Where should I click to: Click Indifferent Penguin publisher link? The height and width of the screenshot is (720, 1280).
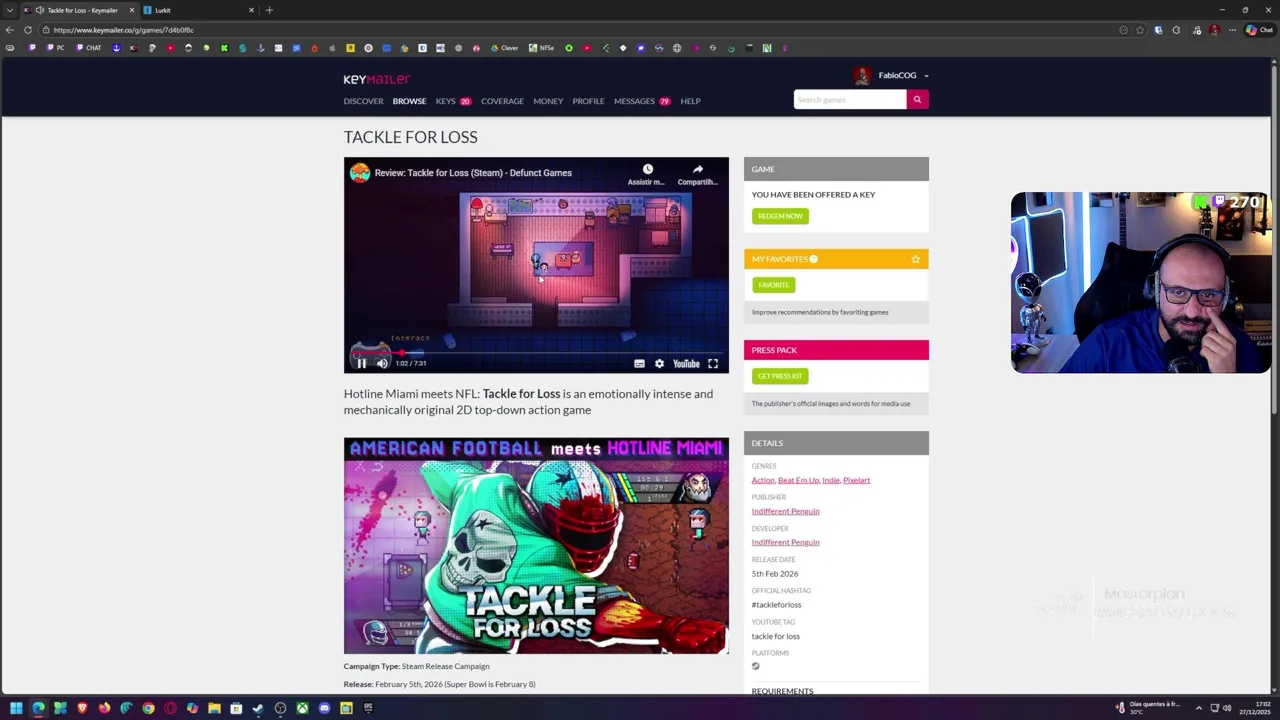click(785, 511)
